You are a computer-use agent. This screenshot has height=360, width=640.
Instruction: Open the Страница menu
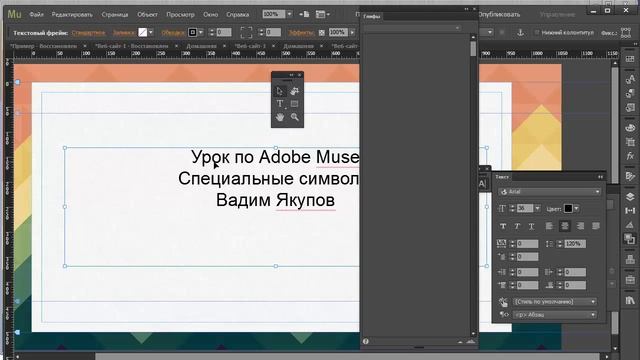115,14
